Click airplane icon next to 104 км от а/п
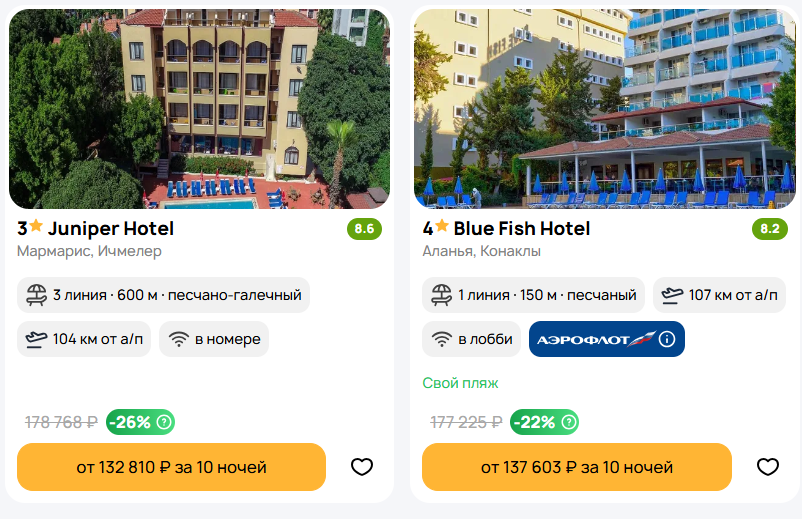 tap(36, 339)
